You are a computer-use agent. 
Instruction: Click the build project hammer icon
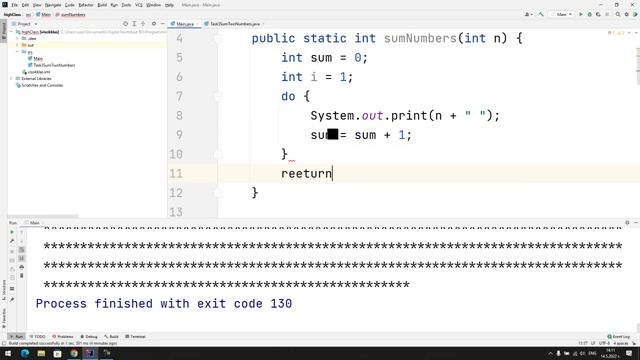coord(541,14)
